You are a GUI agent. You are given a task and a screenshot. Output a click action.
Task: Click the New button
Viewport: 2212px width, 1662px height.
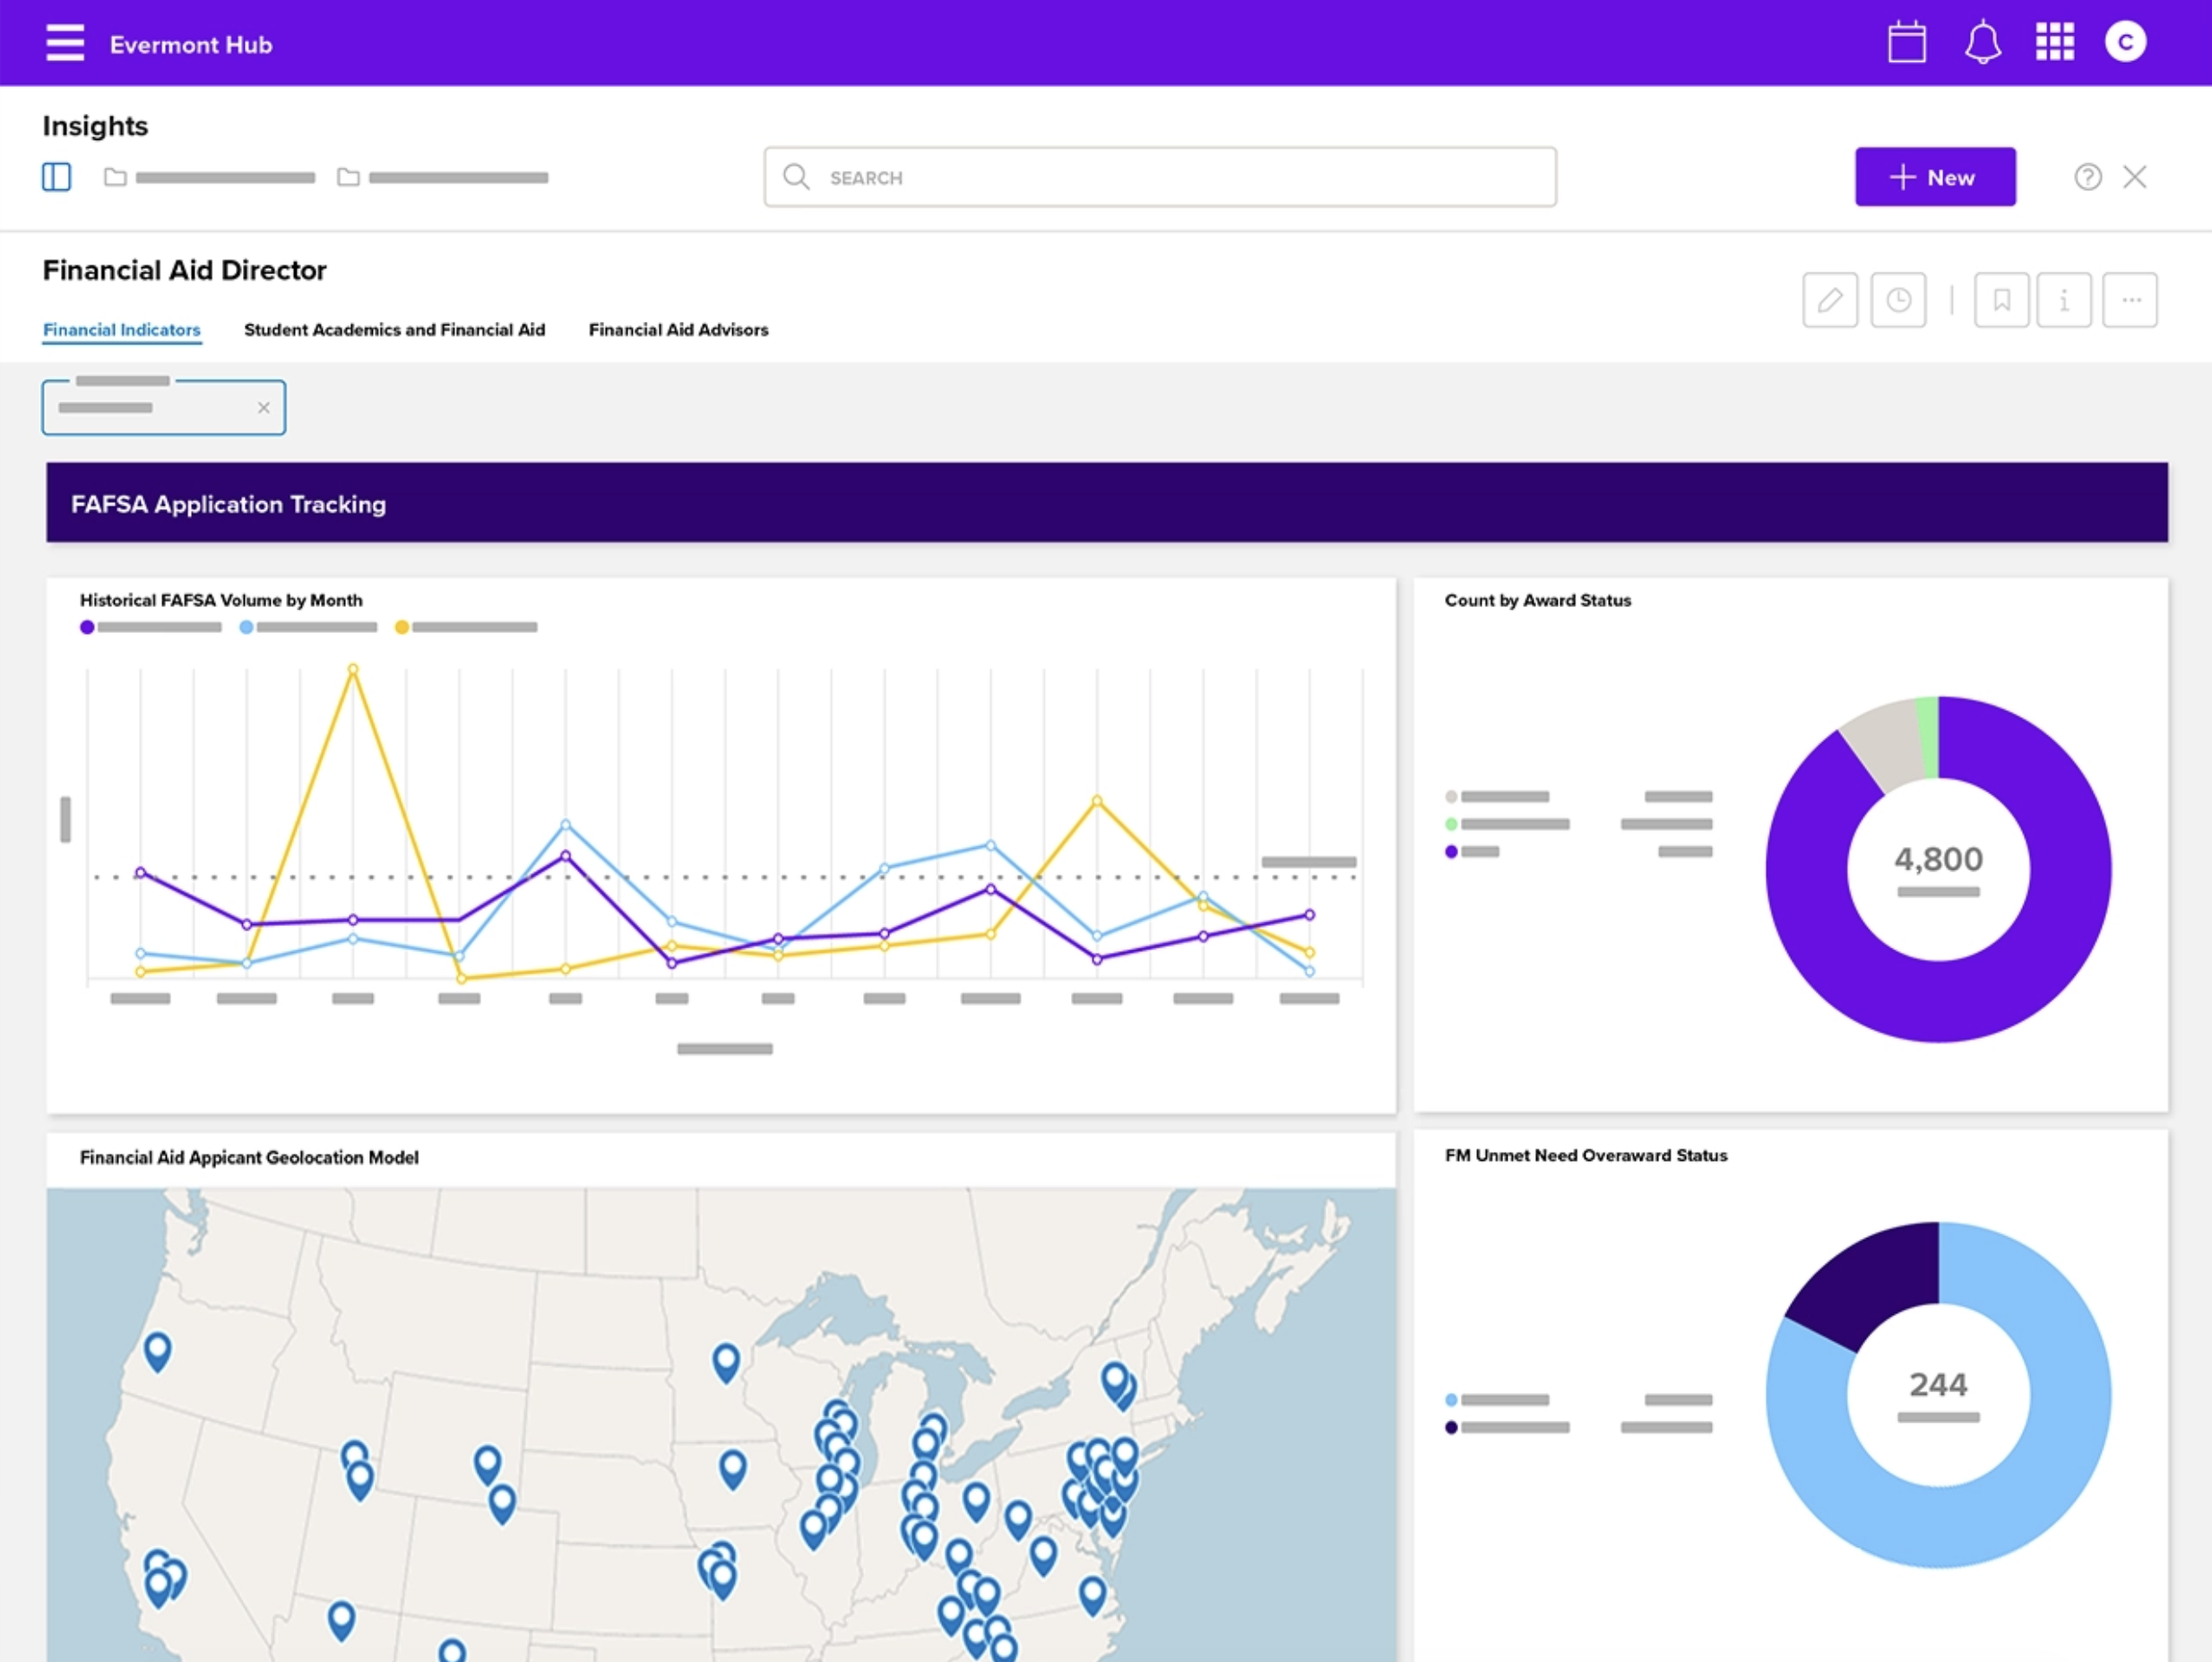coord(1934,177)
